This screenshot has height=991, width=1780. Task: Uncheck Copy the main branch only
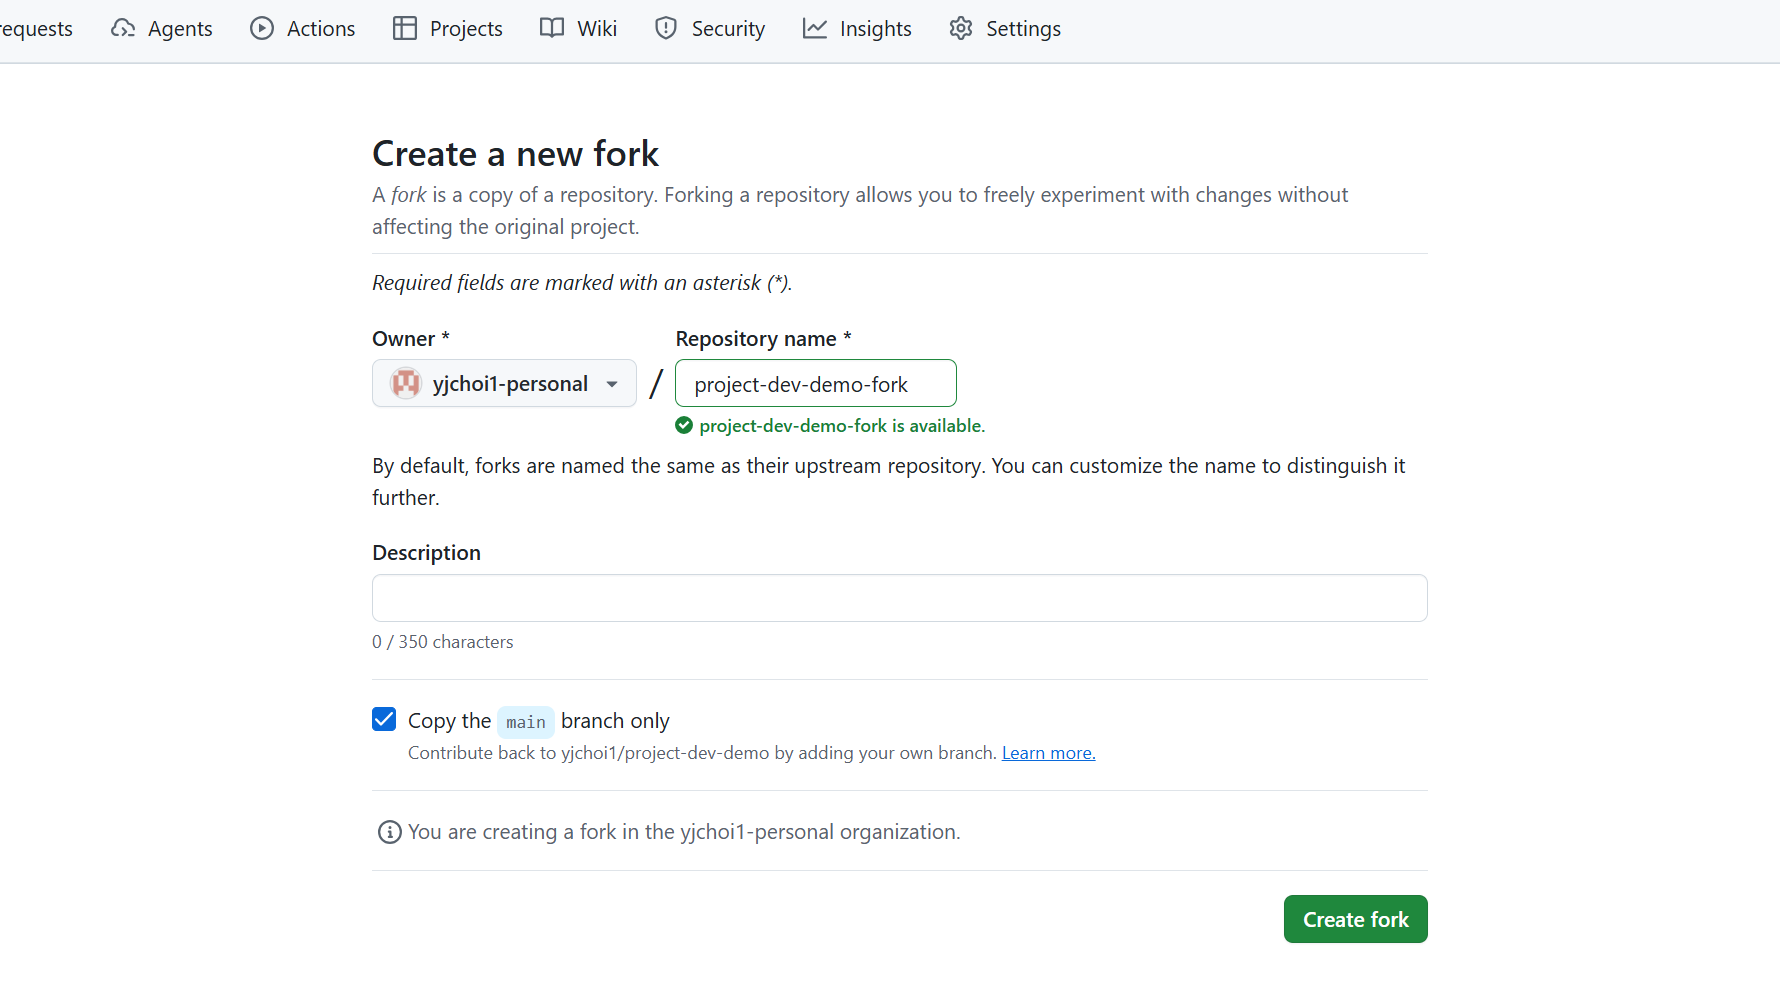click(384, 719)
